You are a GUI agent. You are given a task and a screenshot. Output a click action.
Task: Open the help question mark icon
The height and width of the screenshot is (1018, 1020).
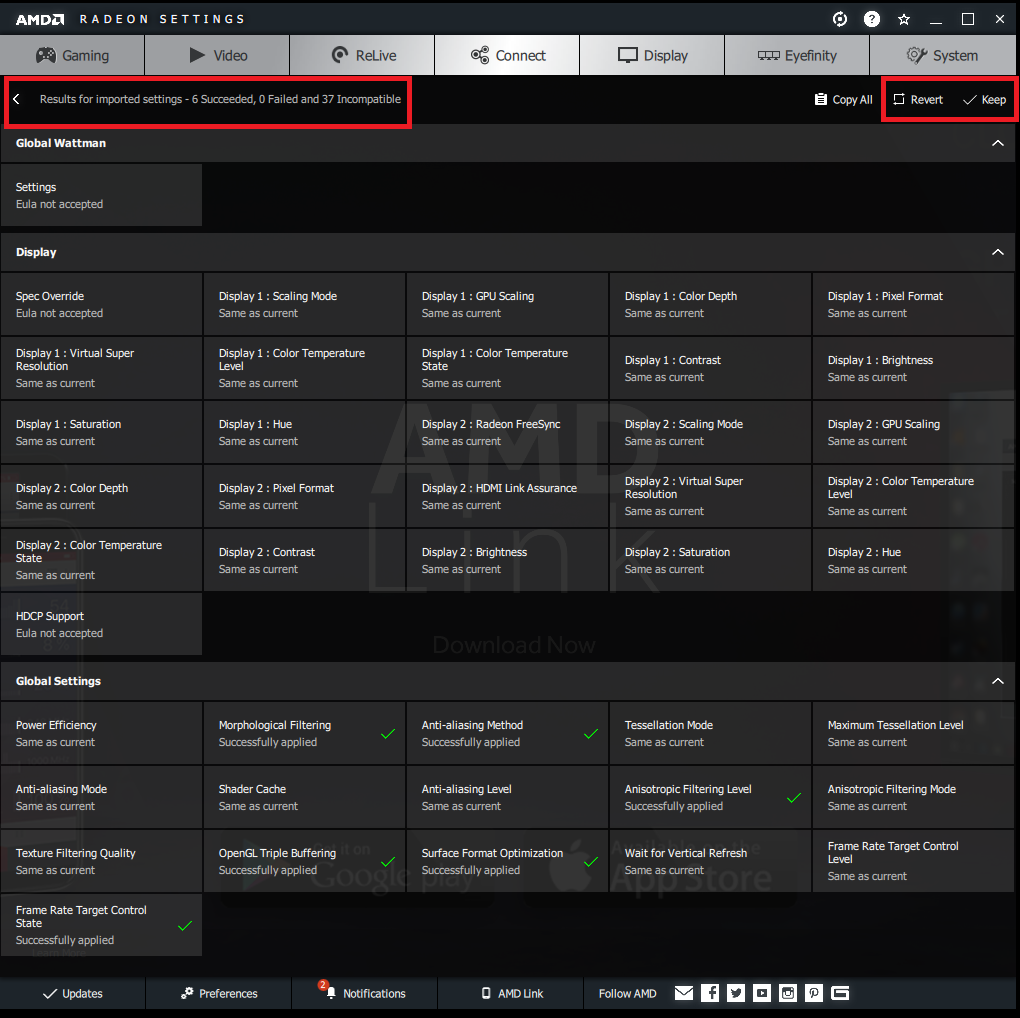(x=872, y=20)
